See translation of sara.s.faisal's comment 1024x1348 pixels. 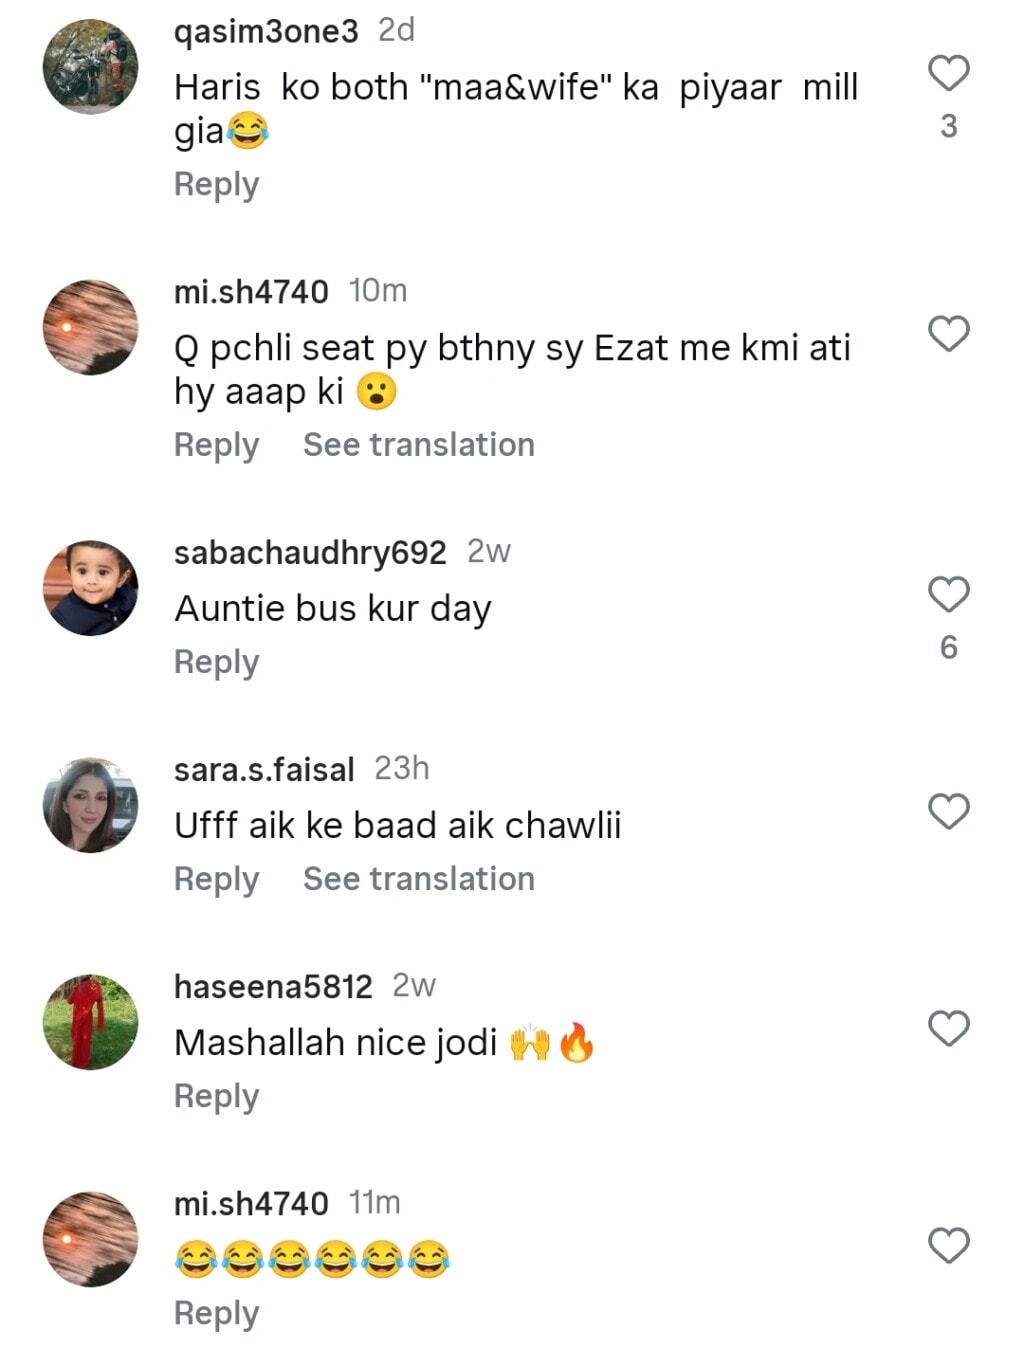[418, 879]
